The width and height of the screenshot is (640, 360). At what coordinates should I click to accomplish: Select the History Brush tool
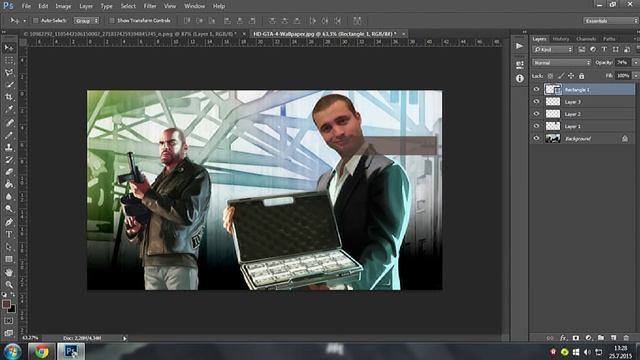pyautogui.click(x=9, y=160)
